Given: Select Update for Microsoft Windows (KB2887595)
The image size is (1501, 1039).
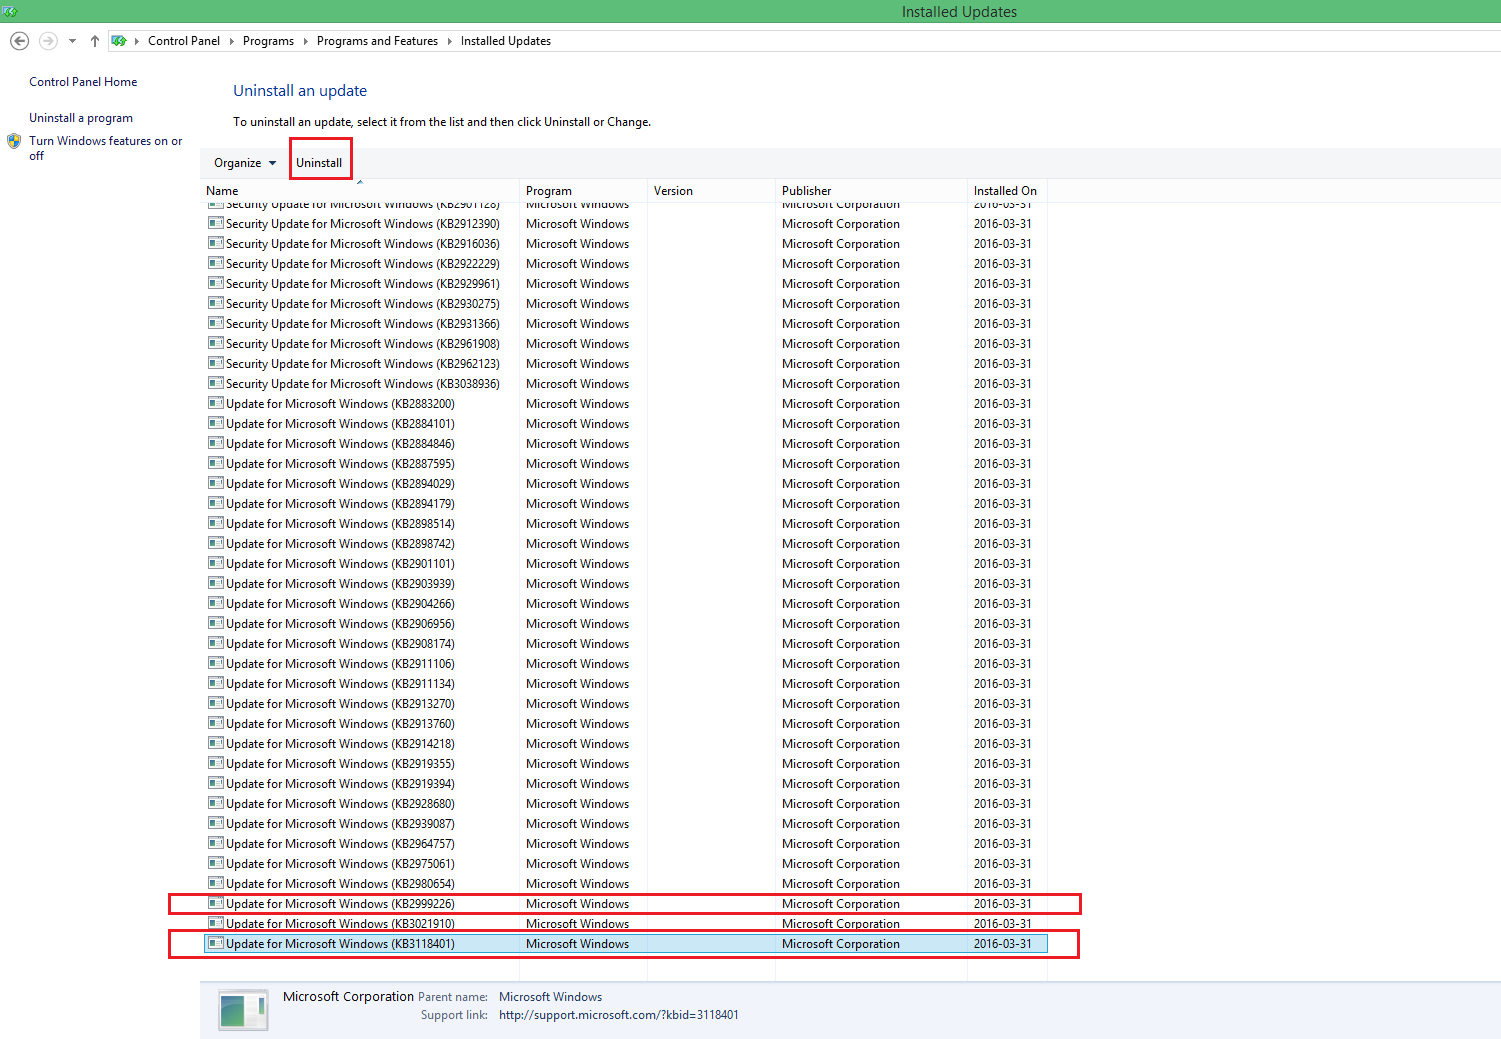Looking at the screenshot, I should [x=626, y=464].
